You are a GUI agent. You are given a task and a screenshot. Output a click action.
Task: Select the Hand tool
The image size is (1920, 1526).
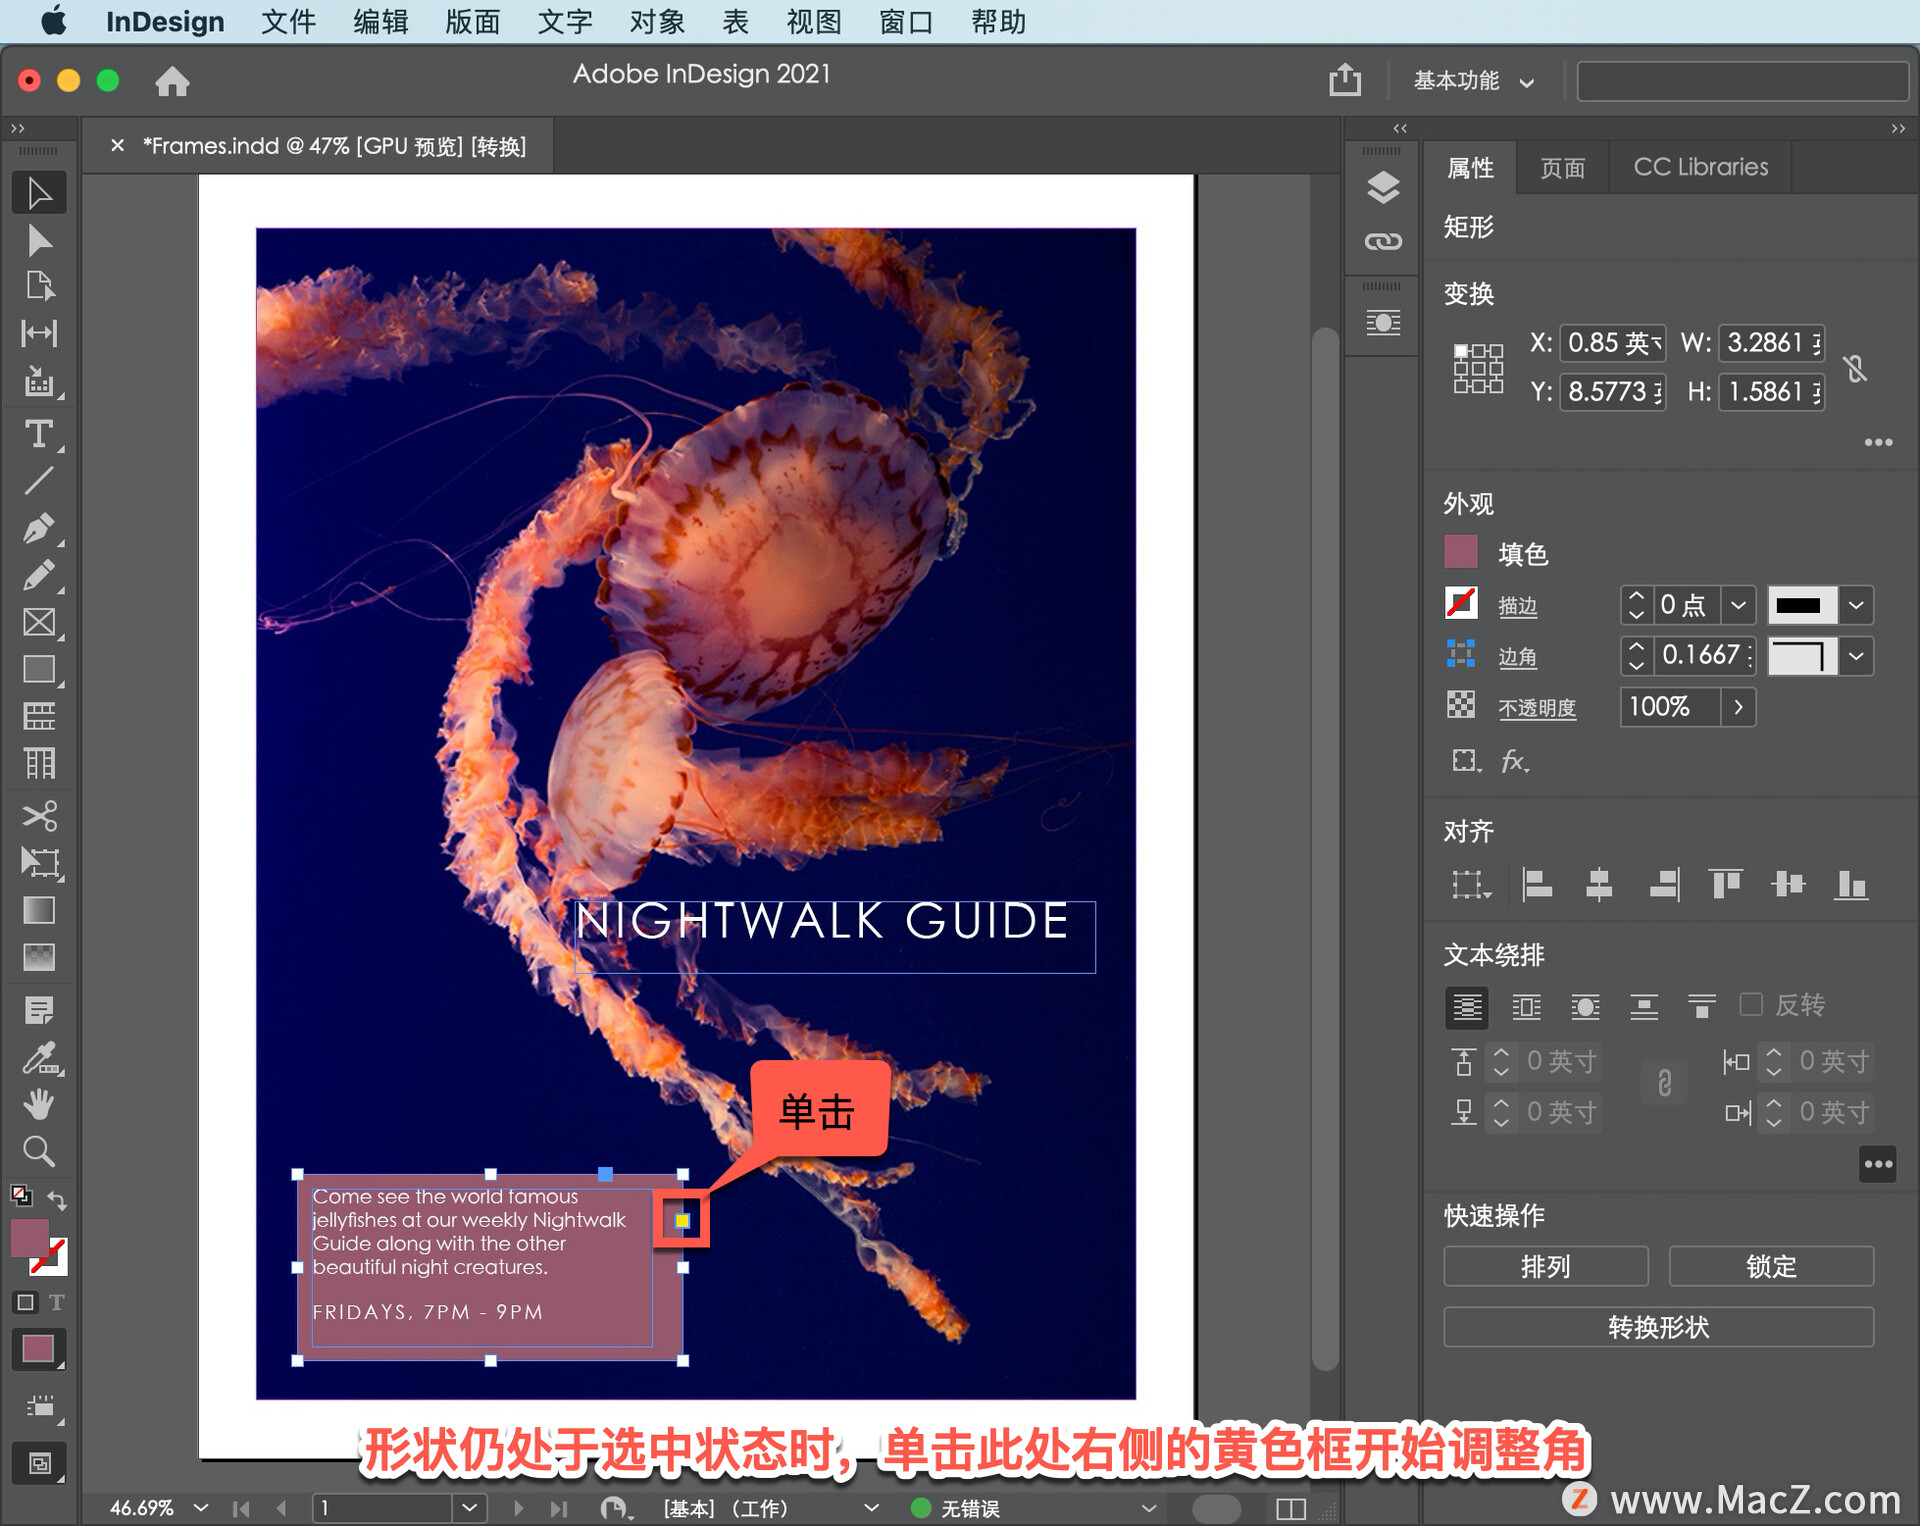tap(39, 1105)
